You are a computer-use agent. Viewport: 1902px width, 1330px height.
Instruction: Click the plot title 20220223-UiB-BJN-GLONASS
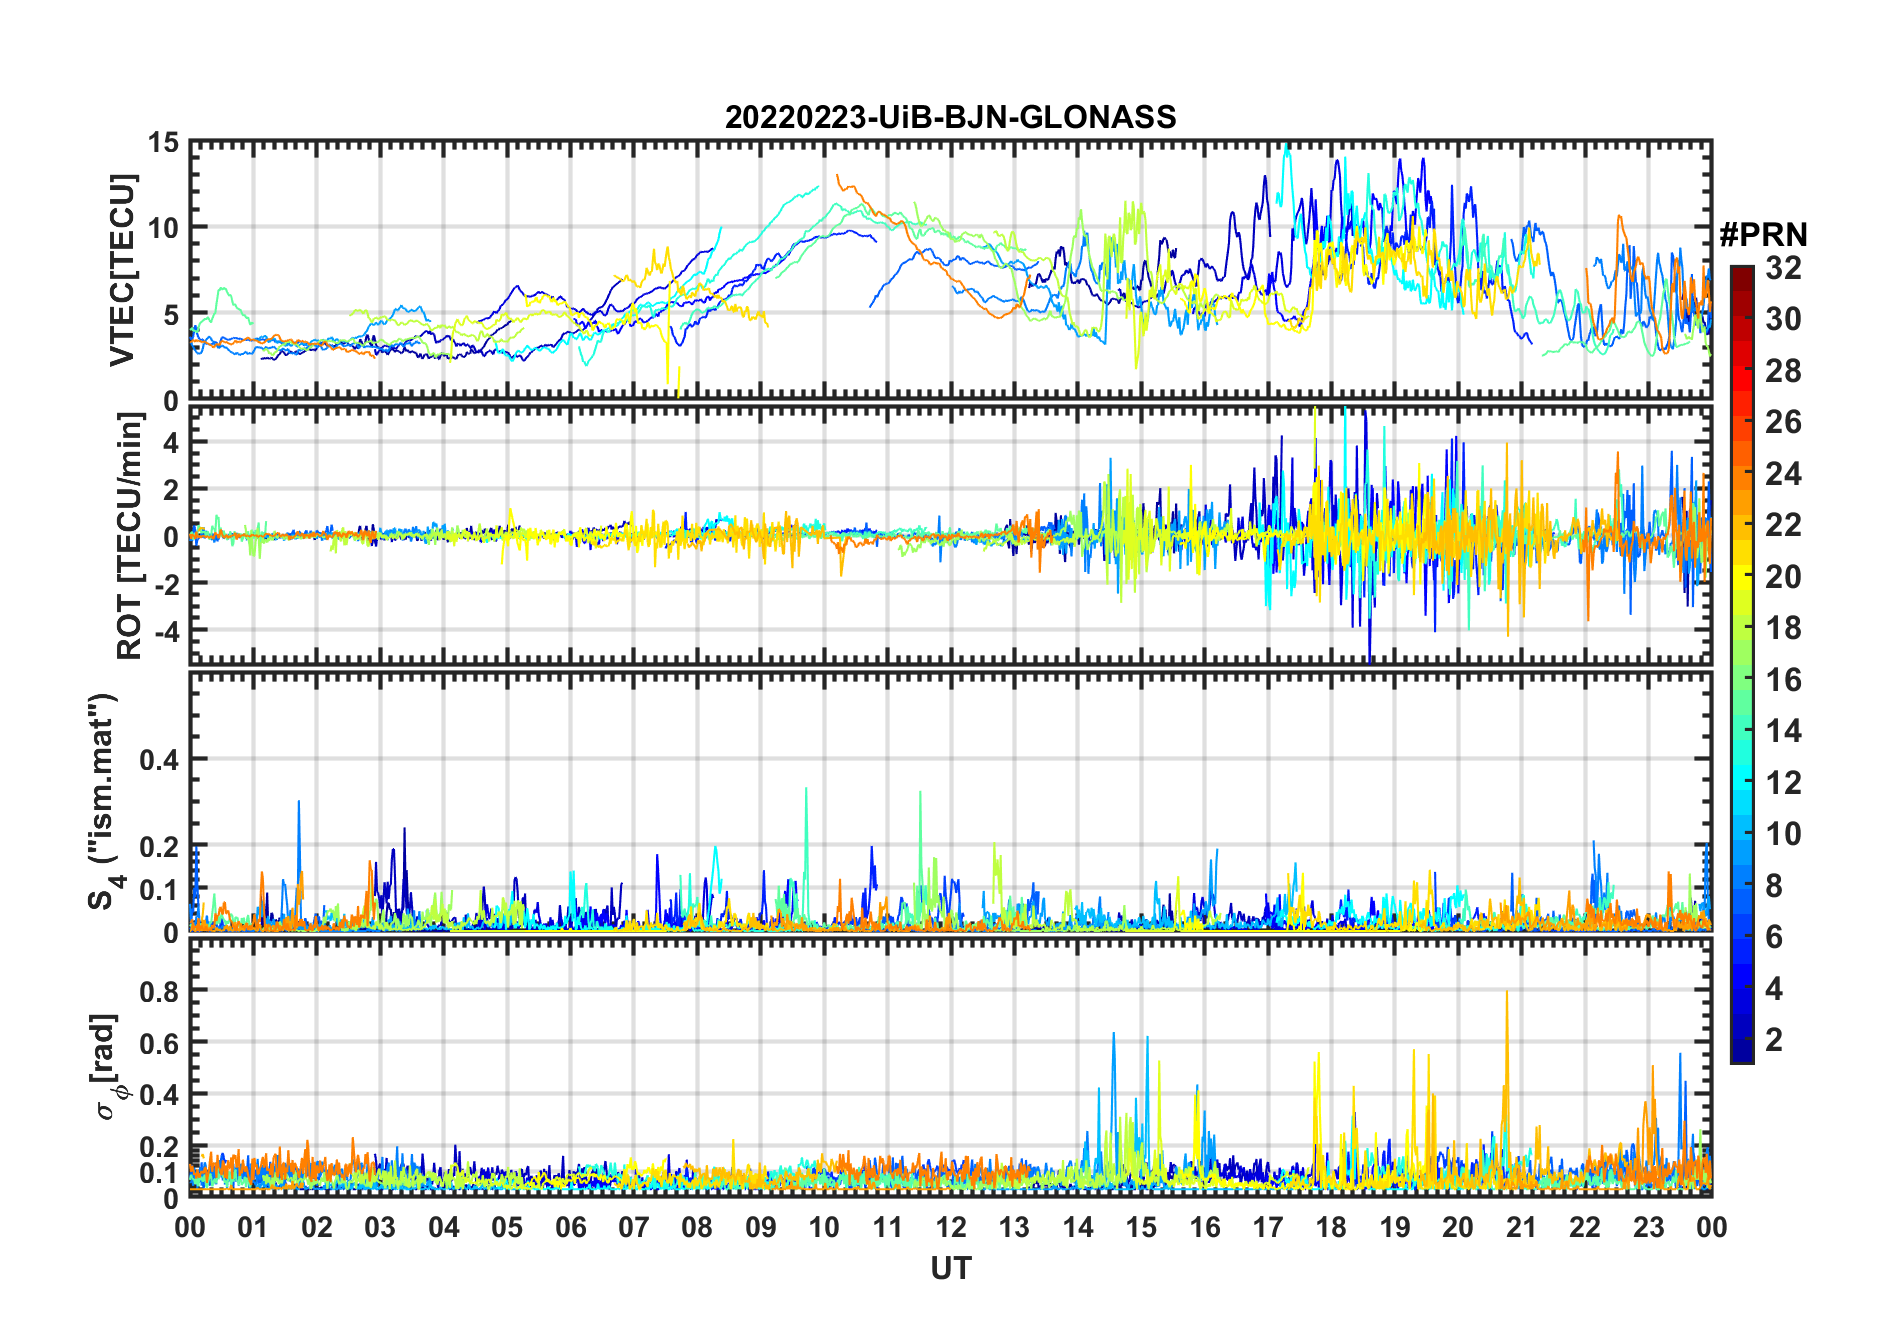(950, 118)
